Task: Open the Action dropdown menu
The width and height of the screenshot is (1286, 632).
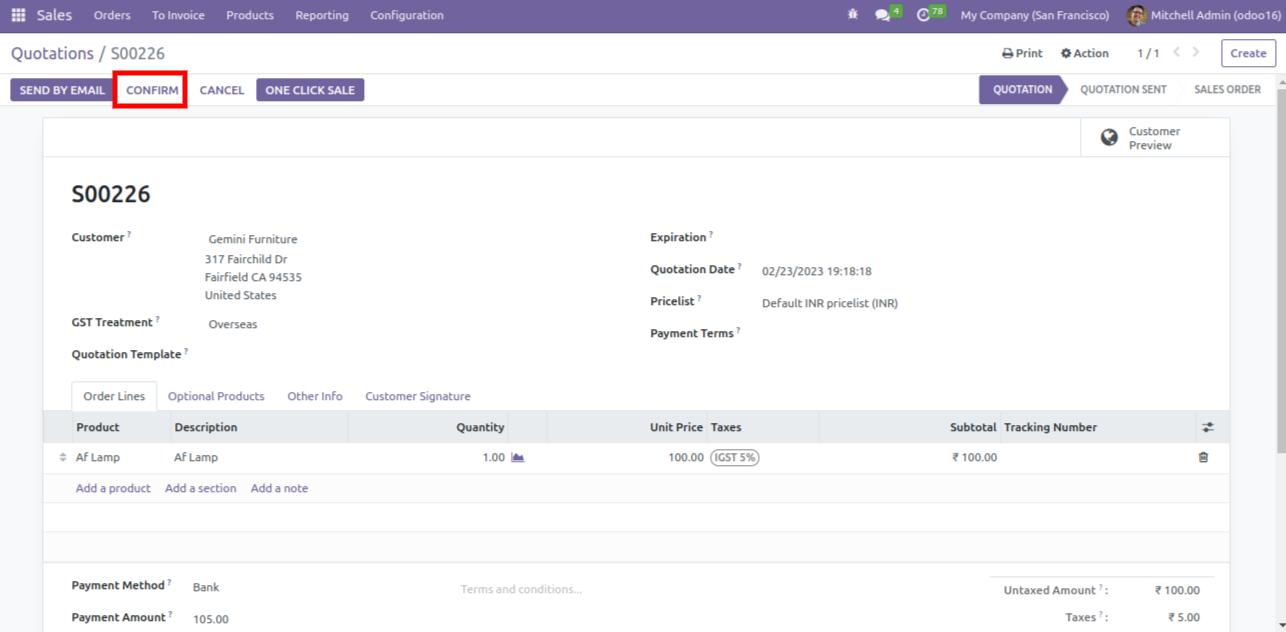Action: pos(1084,53)
